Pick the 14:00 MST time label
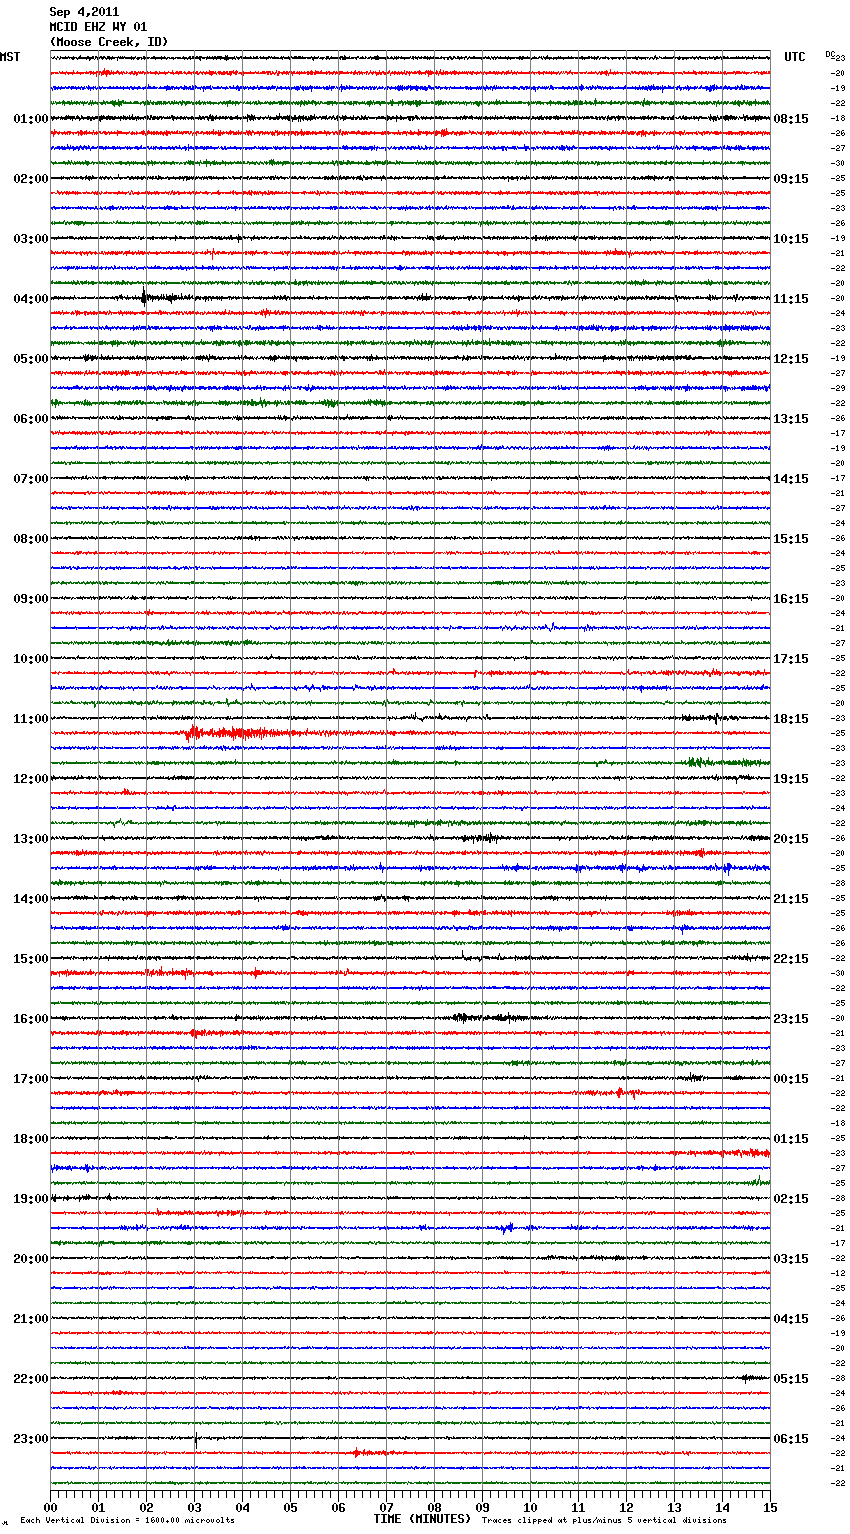The height and width of the screenshot is (1534, 850). 31,899
